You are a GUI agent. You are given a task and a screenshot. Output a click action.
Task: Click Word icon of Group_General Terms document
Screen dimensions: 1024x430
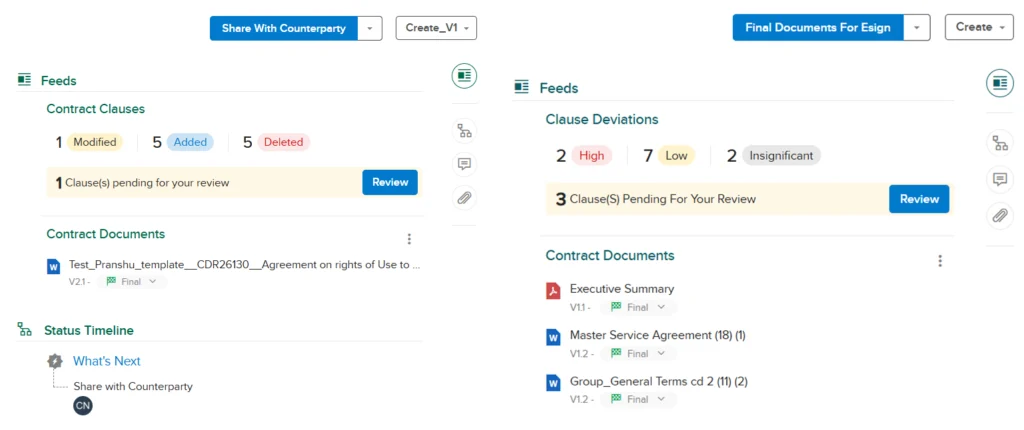(553, 383)
